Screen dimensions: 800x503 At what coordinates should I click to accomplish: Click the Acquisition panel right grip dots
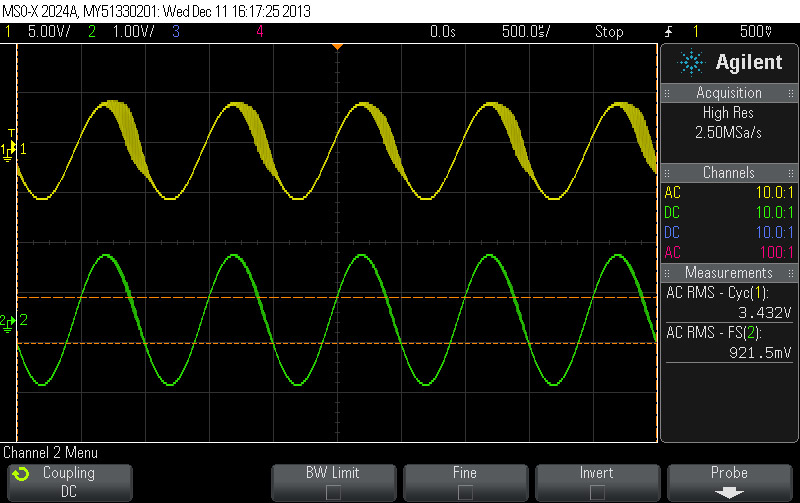tap(791, 93)
